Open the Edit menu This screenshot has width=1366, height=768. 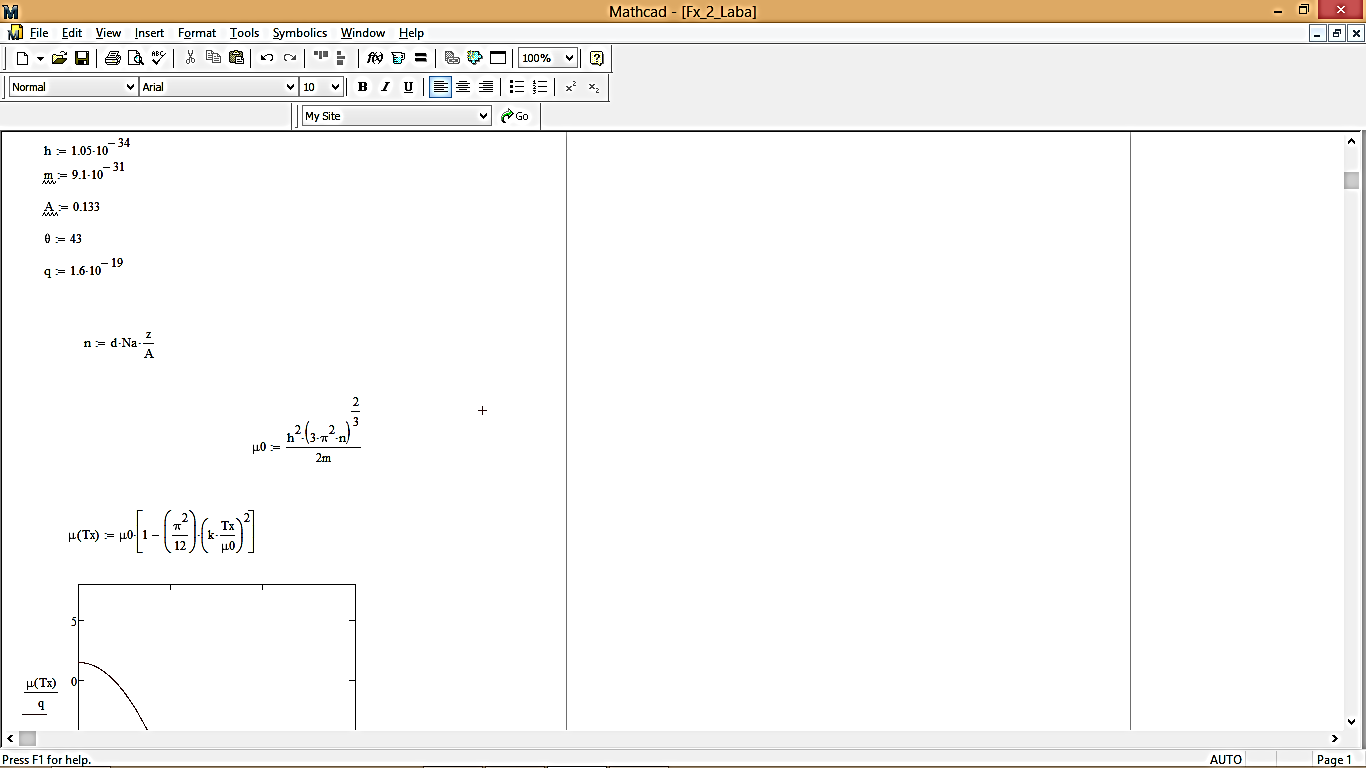[x=72, y=33]
